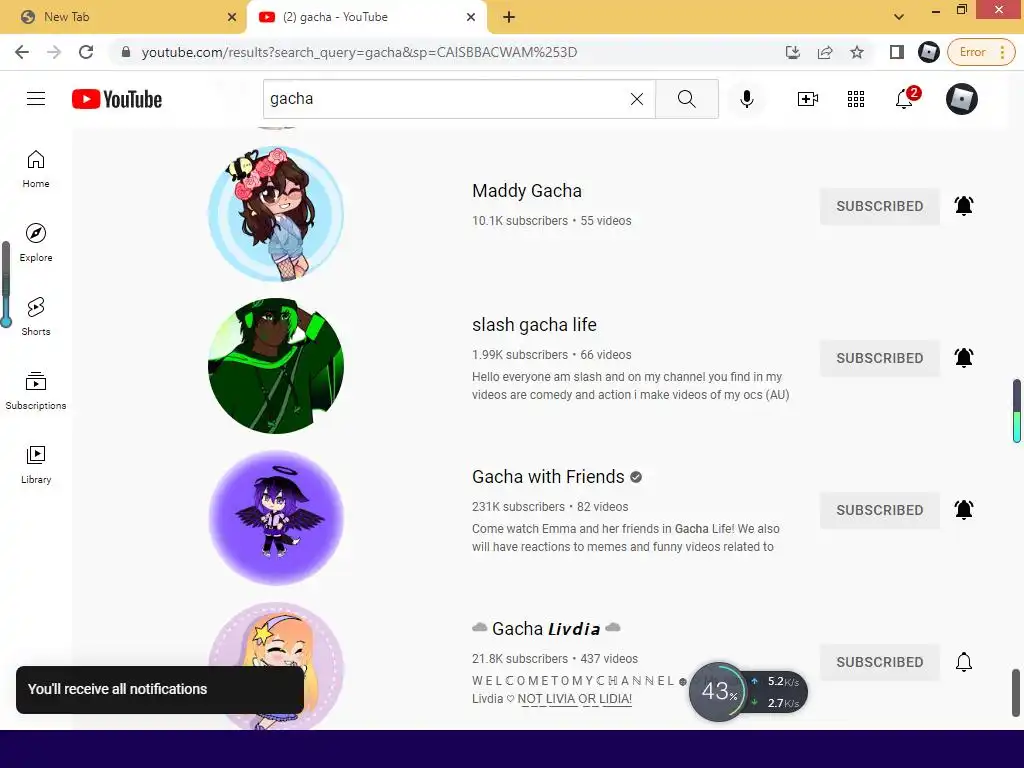Bookmark this page with star icon
This screenshot has height=768, width=1024.
857,52
